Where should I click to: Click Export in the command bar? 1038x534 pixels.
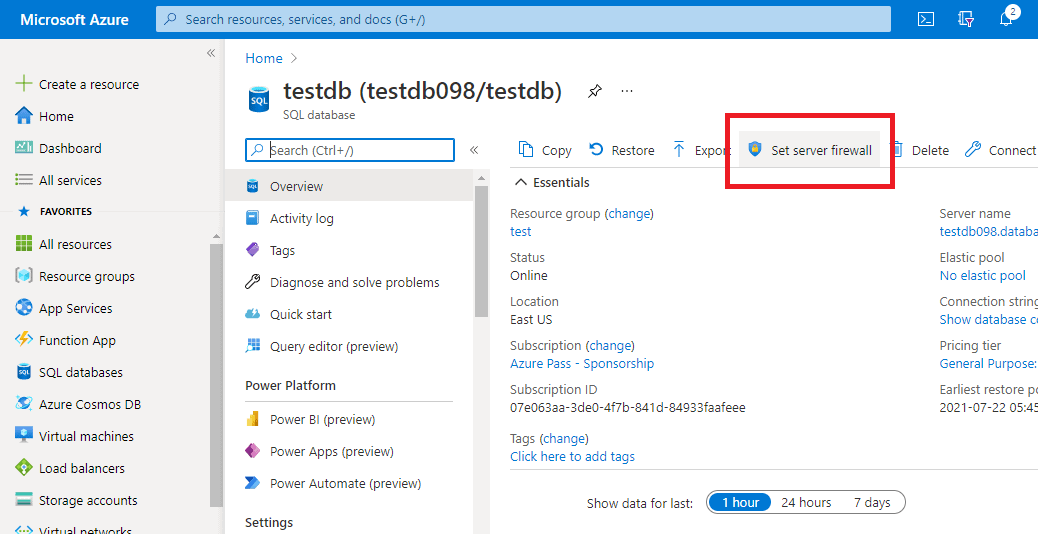700,150
